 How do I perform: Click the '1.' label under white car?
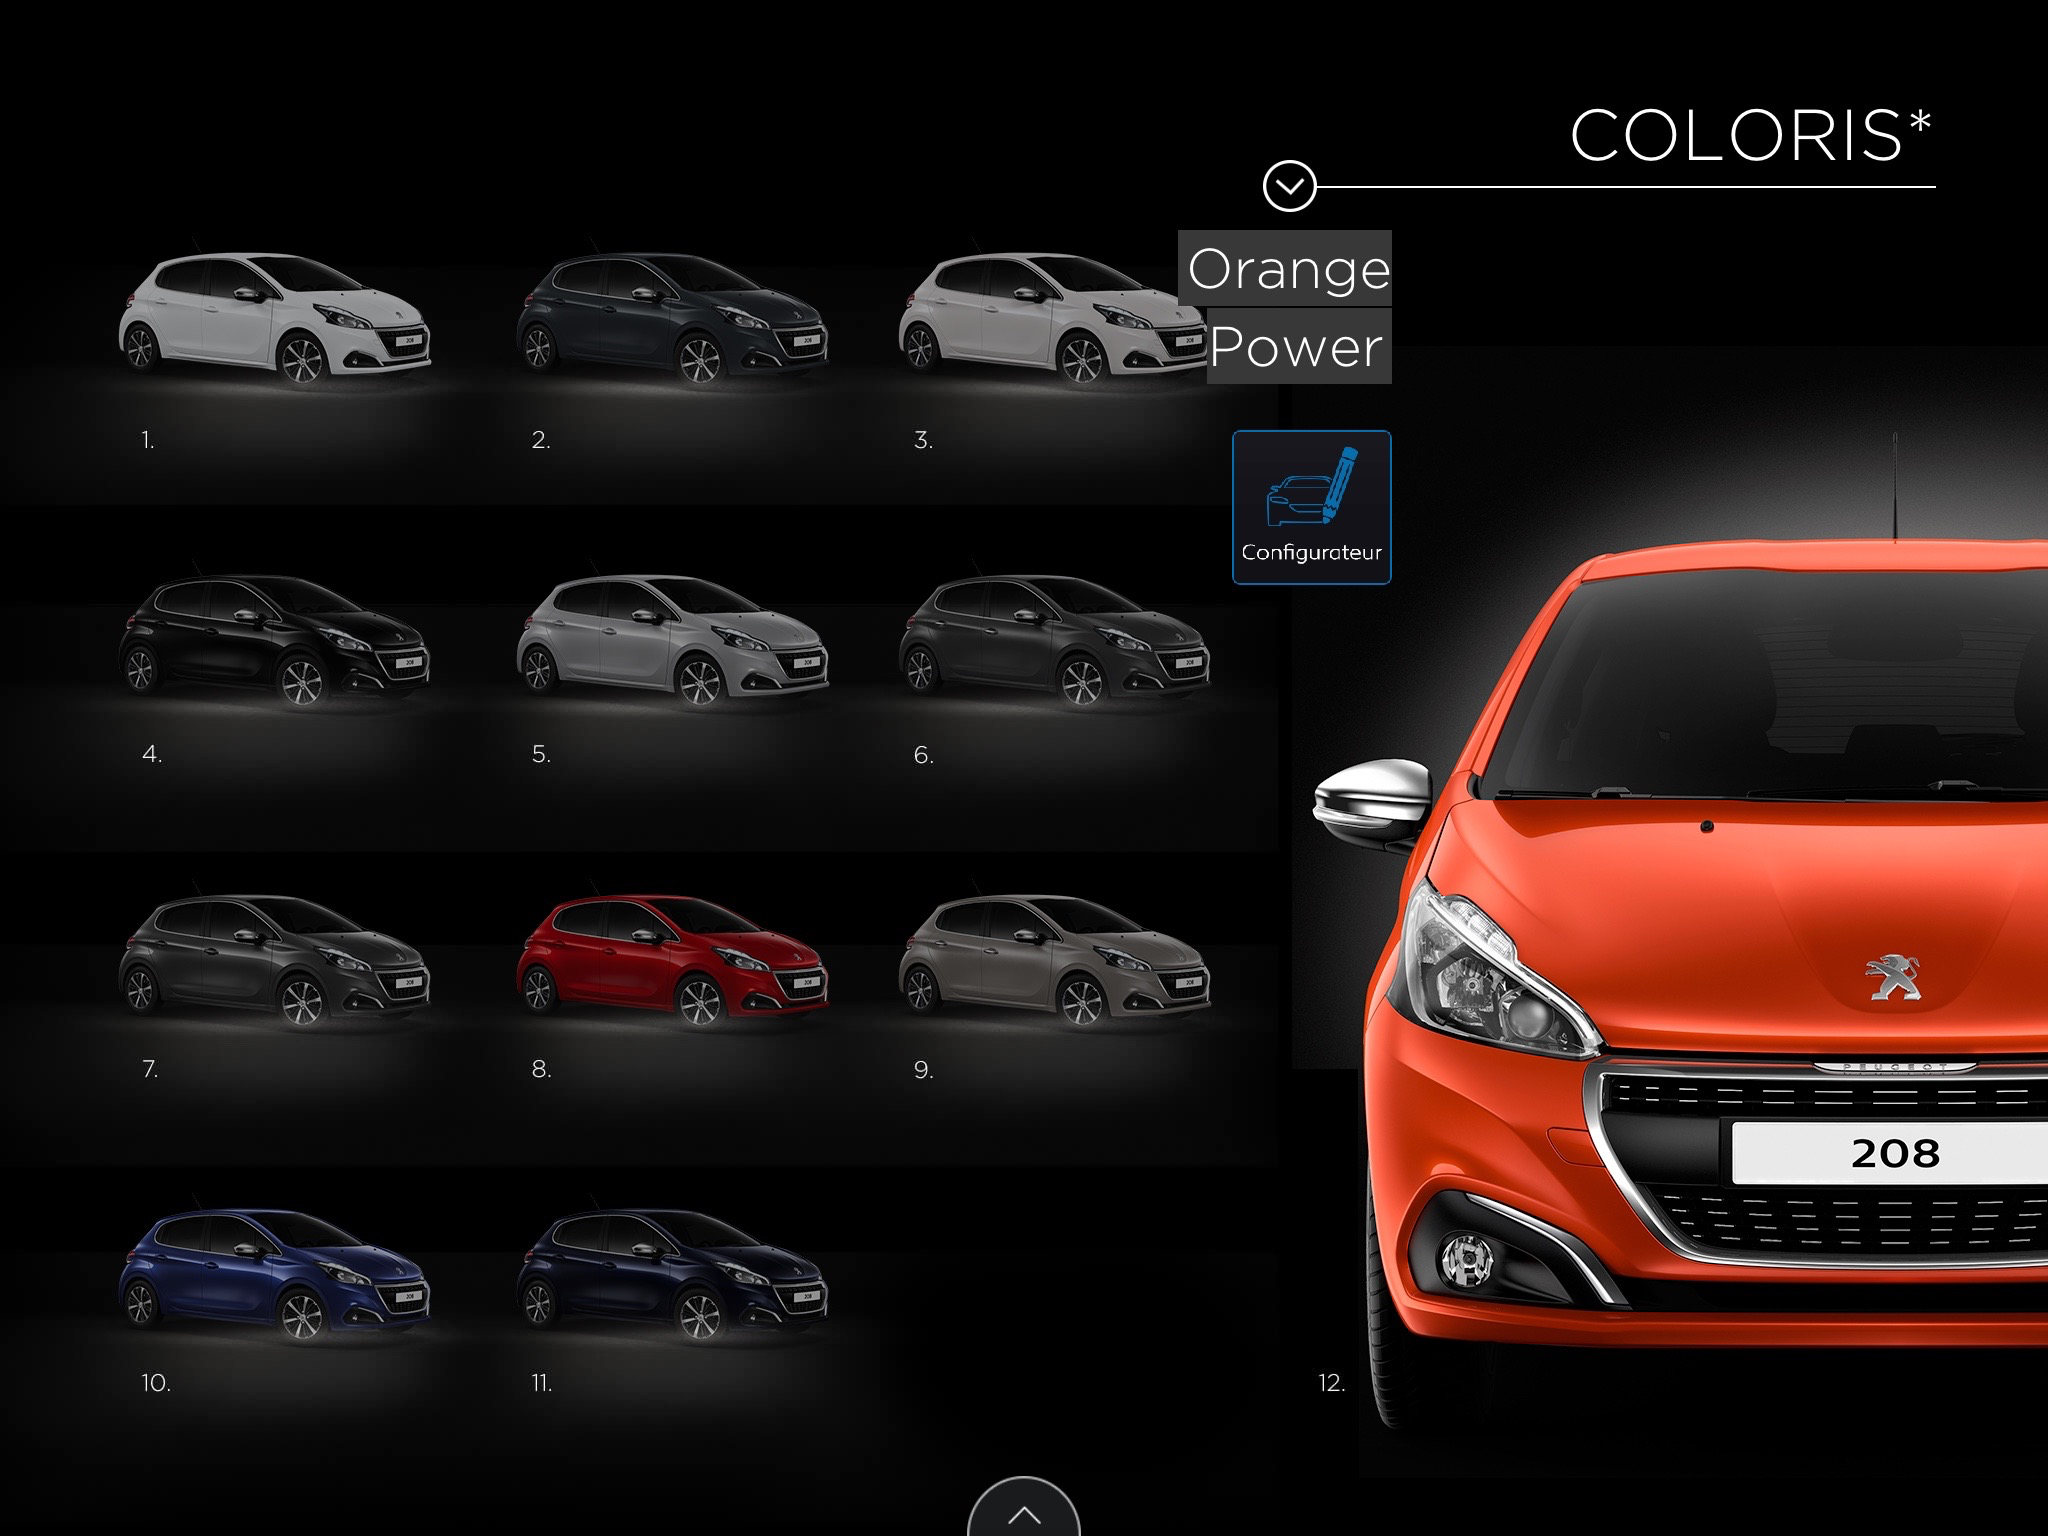[x=147, y=439]
